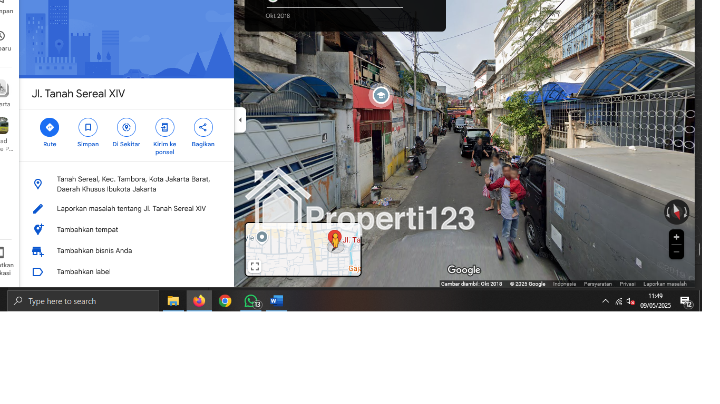
Task: Open Microsoft Word from the taskbar
Action: [277, 301]
